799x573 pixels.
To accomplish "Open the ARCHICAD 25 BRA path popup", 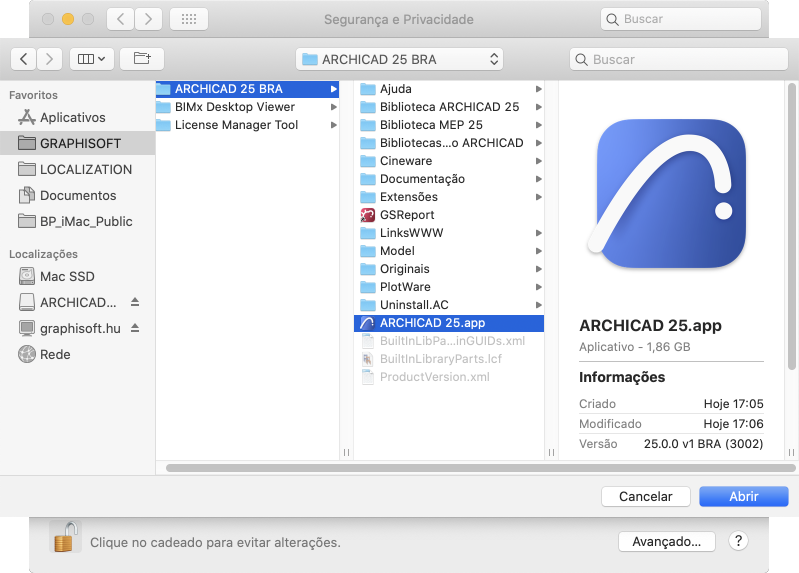I will point(399,59).
